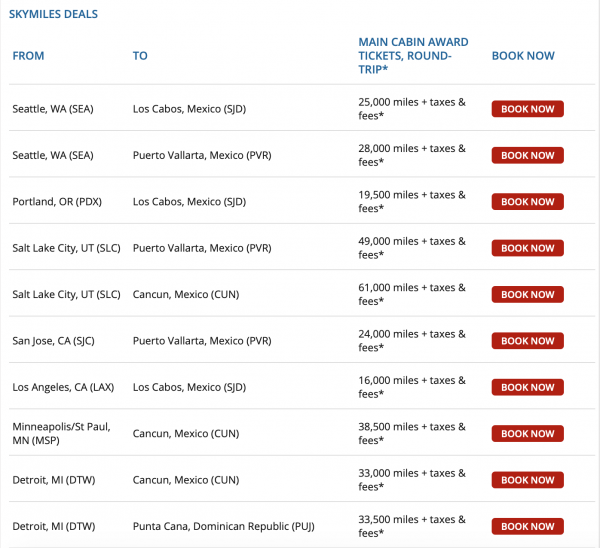Click Portland, OR (PDX) origin cell
Screen dimensions: 600x548
[x=59, y=202]
